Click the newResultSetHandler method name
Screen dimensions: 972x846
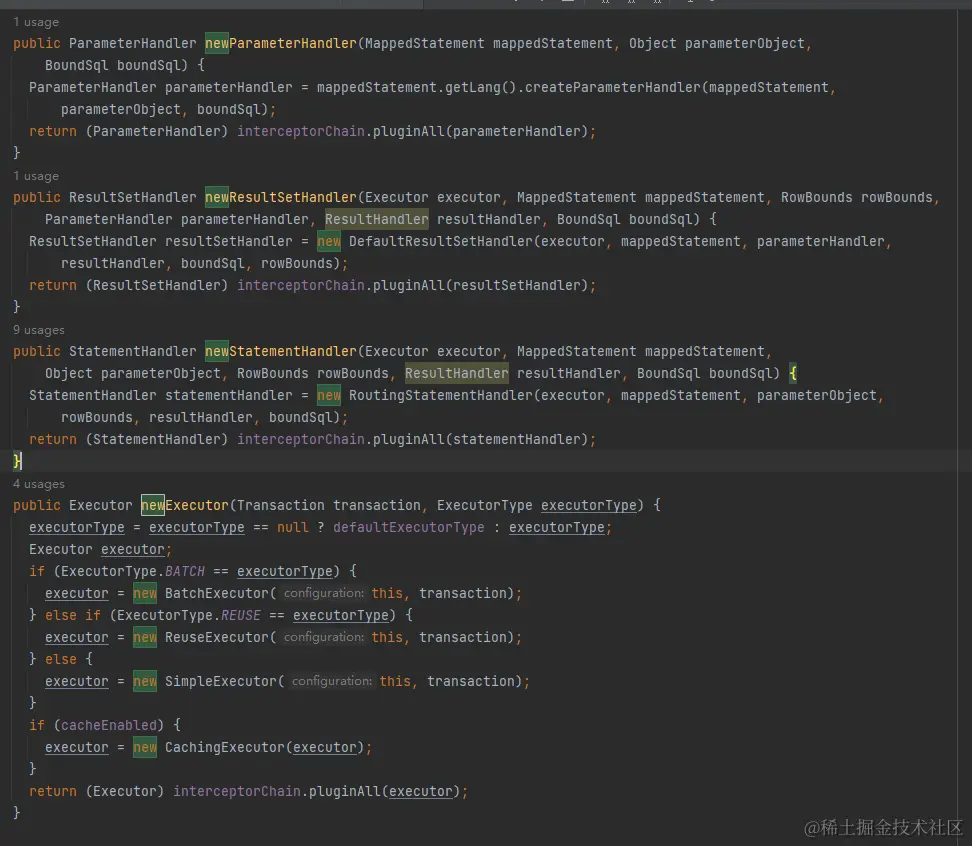281,197
